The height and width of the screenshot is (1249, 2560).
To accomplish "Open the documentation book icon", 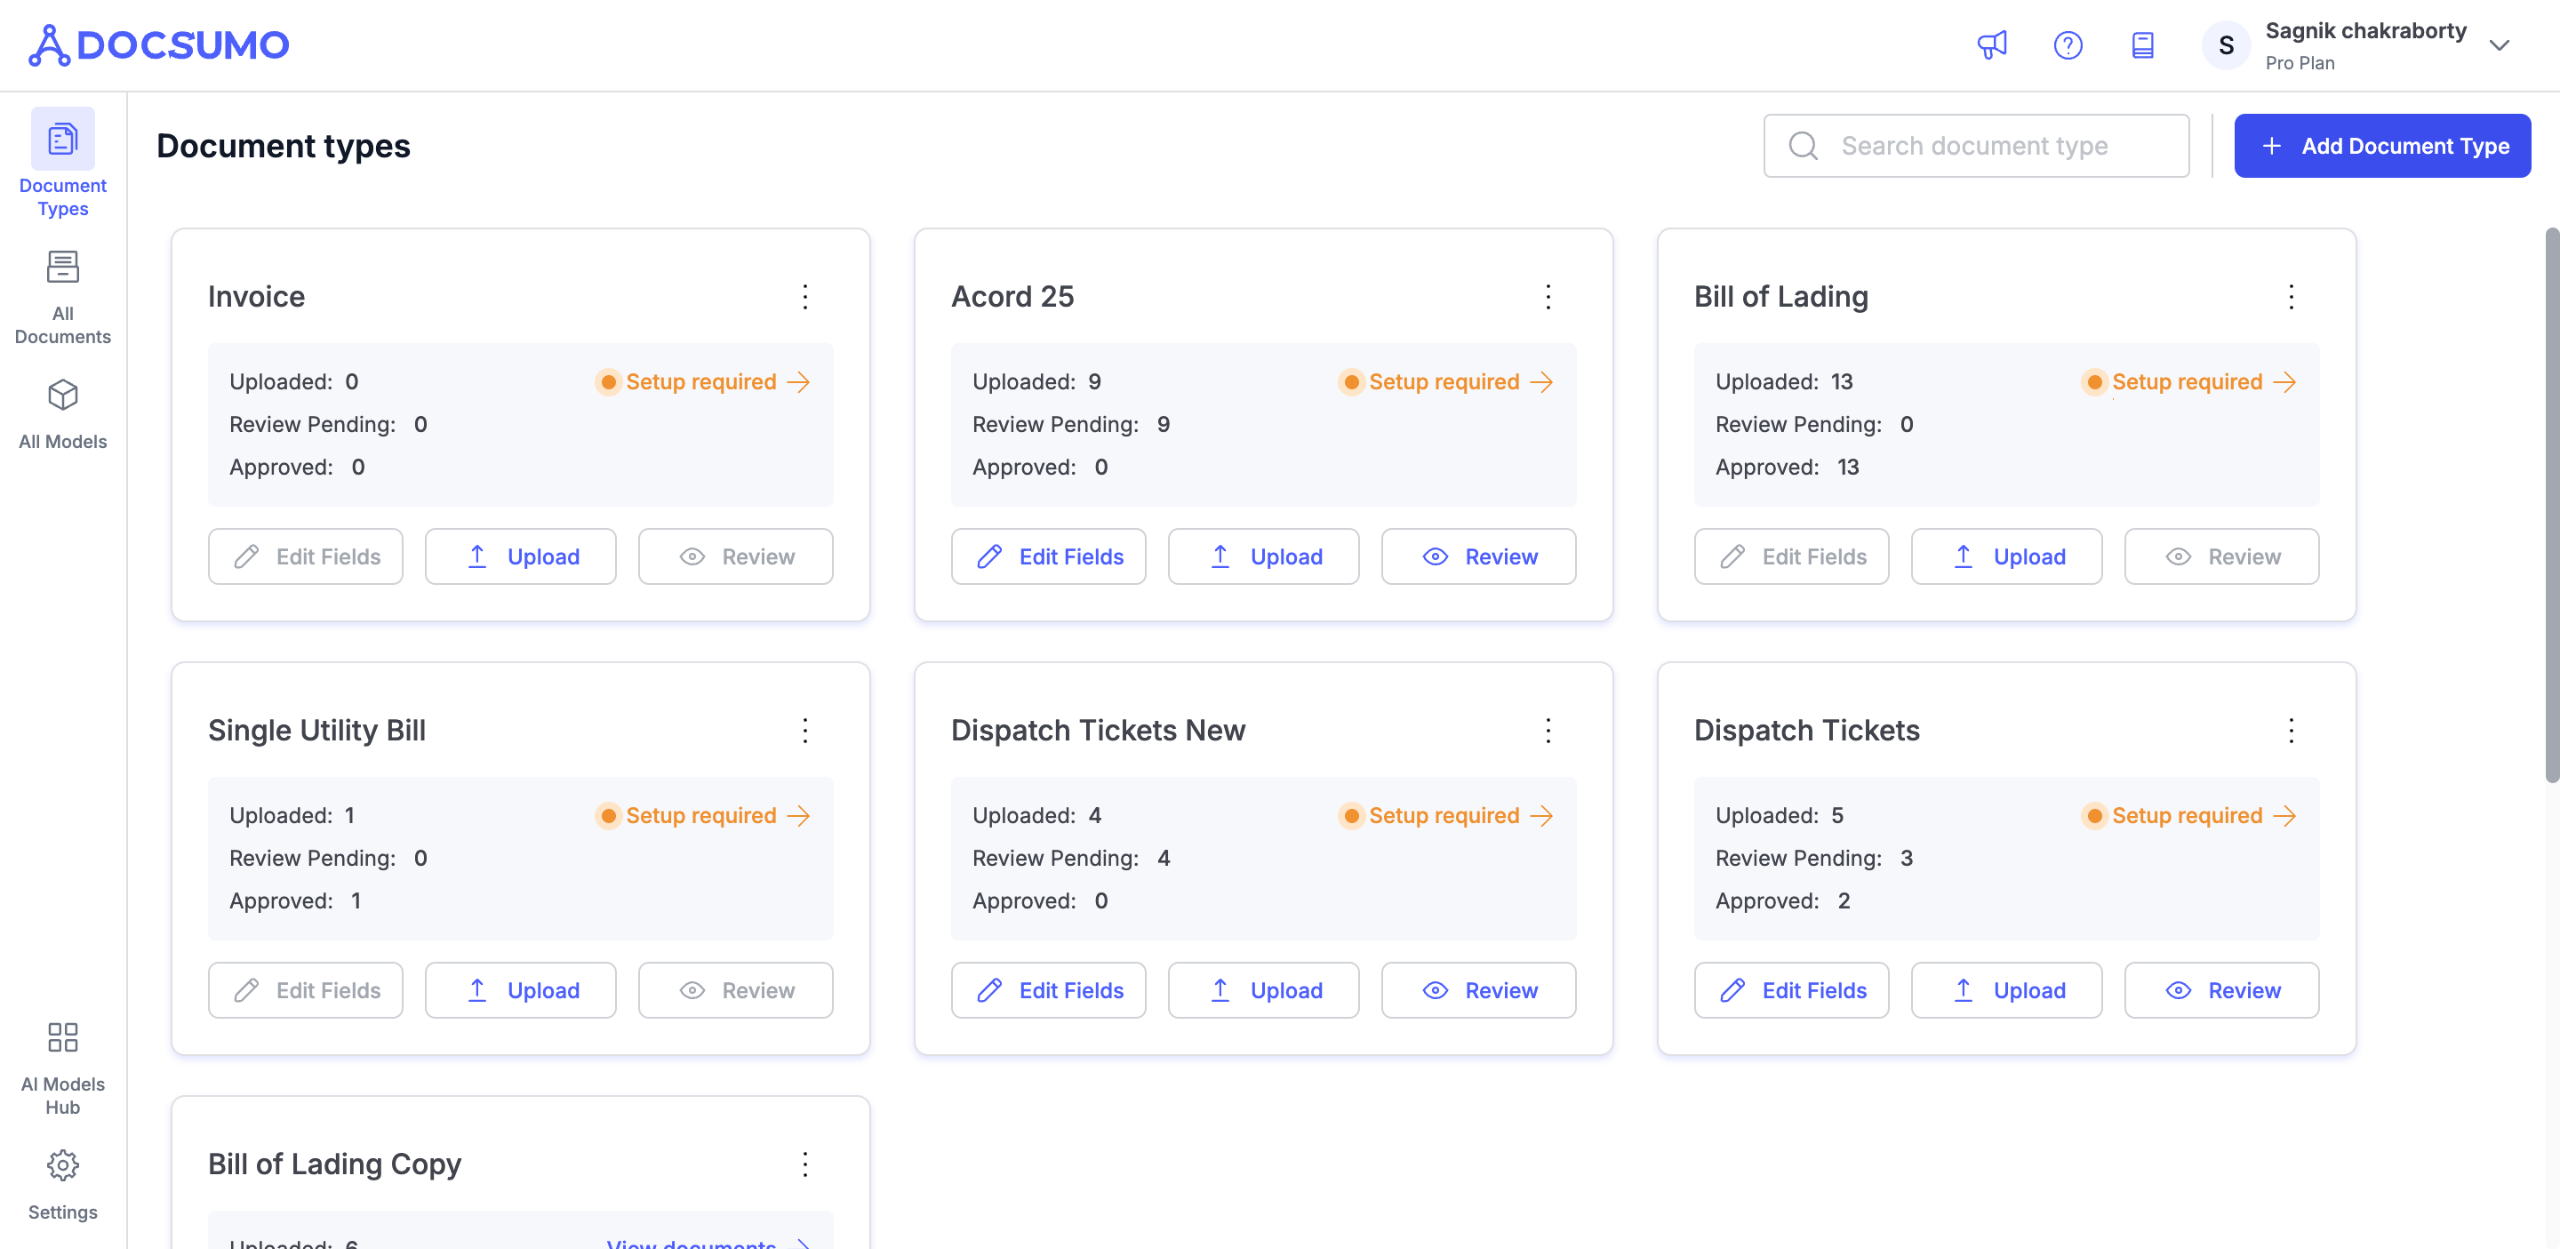I will click(x=2142, y=45).
